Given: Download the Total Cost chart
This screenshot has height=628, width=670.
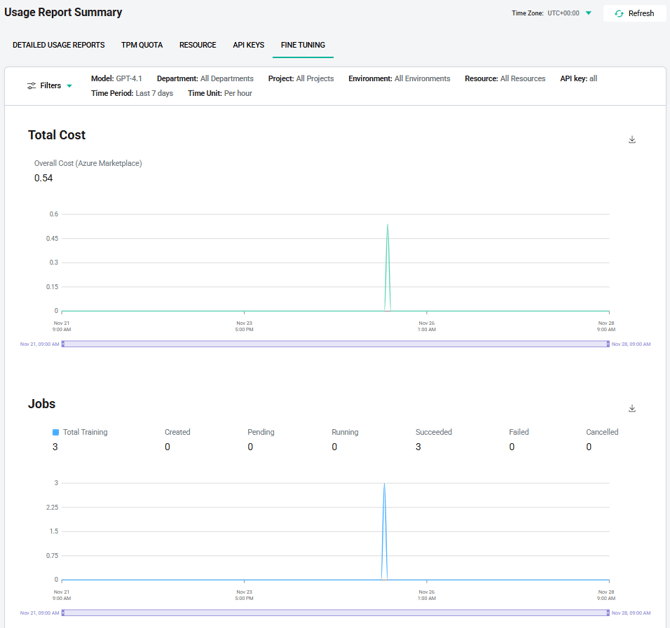Looking at the screenshot, I should (x=632, y=140).
